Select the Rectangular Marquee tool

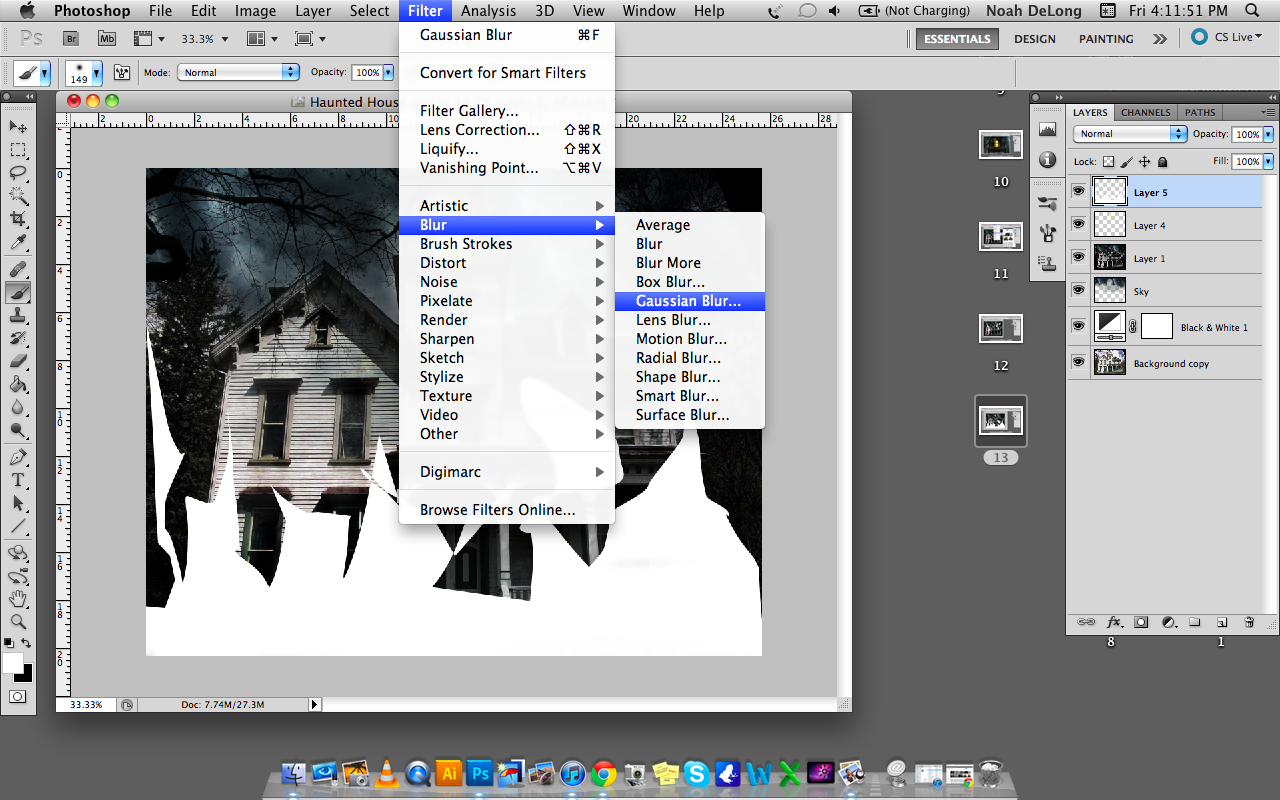(18, 150)
